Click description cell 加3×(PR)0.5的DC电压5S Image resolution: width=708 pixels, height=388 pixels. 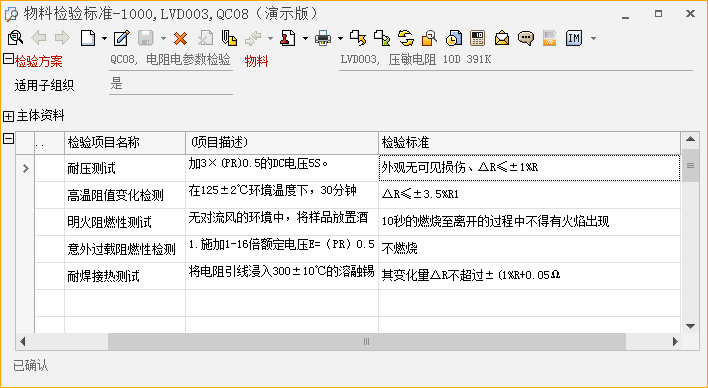[x=282, y=168]
